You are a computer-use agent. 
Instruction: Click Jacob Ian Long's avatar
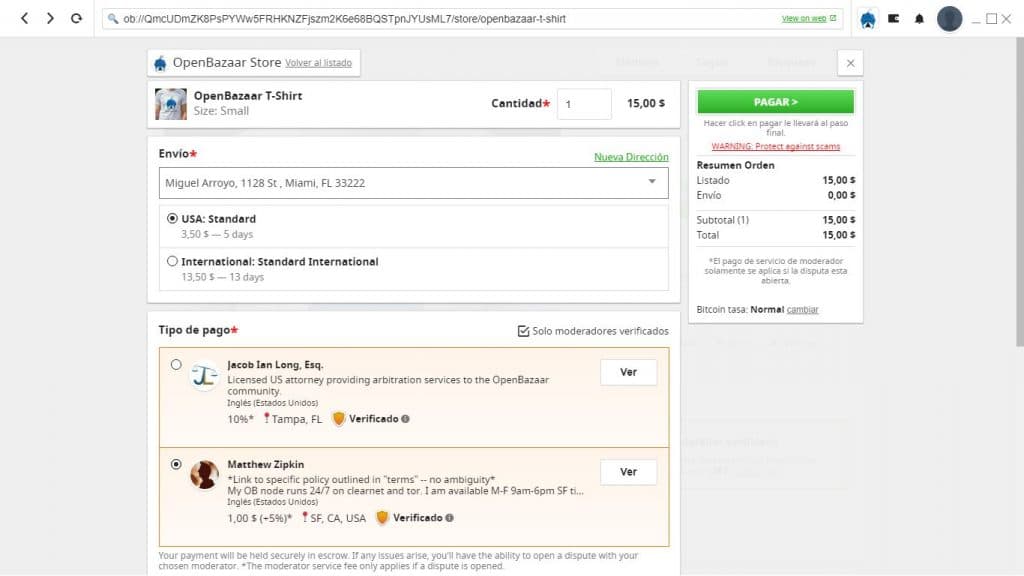click(204, 376)
